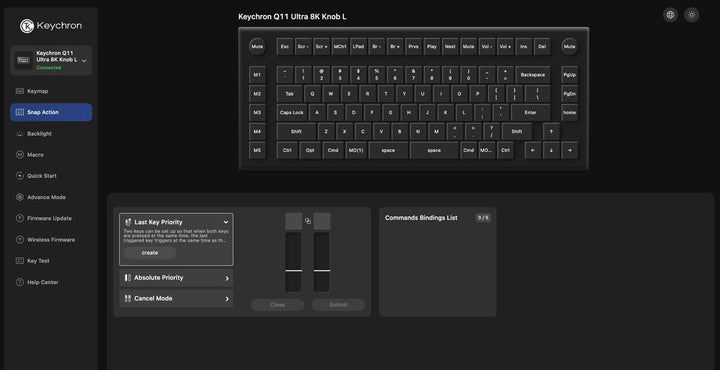Select the Prvs media key
This screenshot has width=720, height=370.
tap(413, 46)
